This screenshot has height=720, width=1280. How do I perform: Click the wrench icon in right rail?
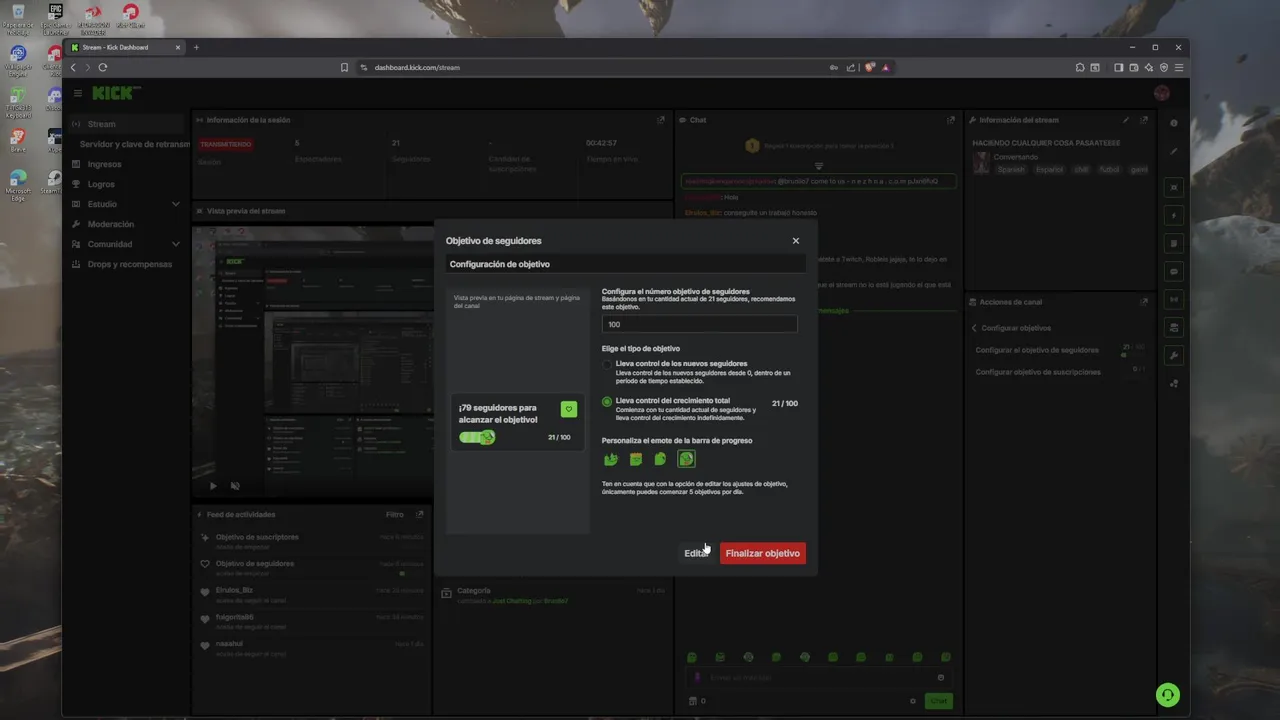[1174, 355]
